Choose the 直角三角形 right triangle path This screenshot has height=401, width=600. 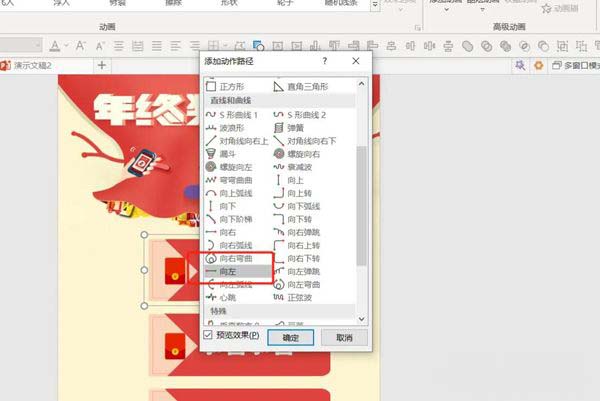coord(301,86)
